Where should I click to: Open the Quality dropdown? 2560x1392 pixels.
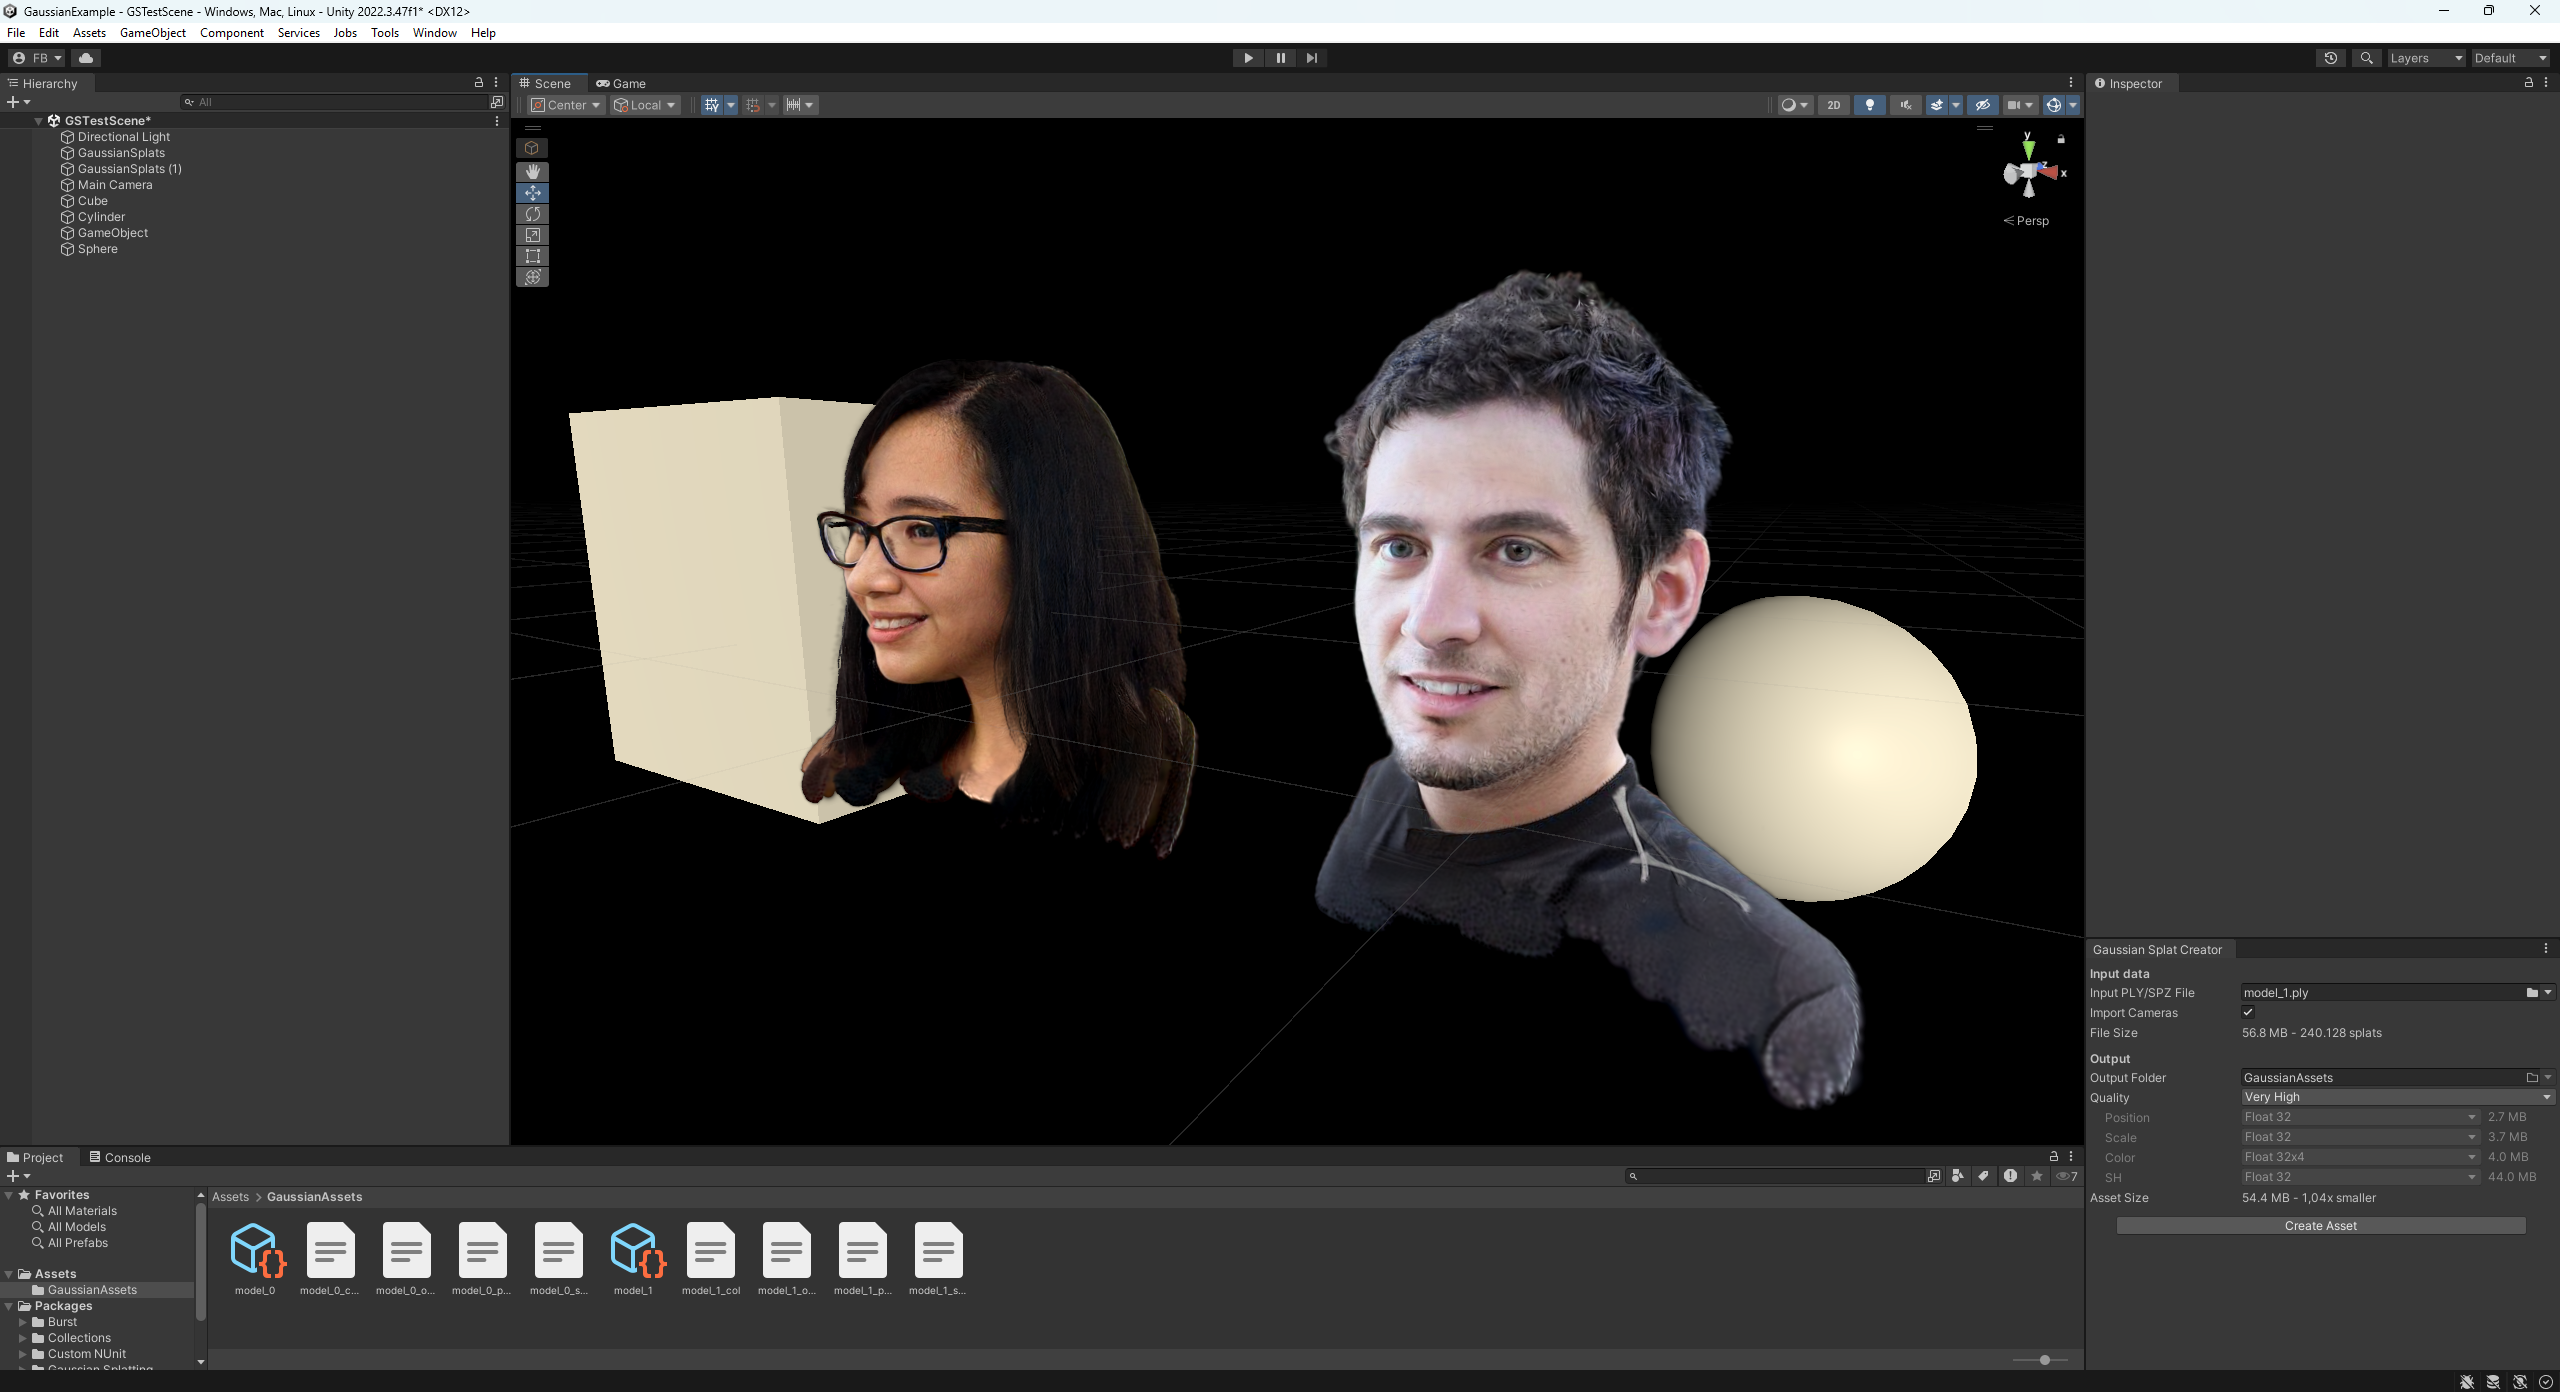pyautogui.click(x=2396, y=1097)
